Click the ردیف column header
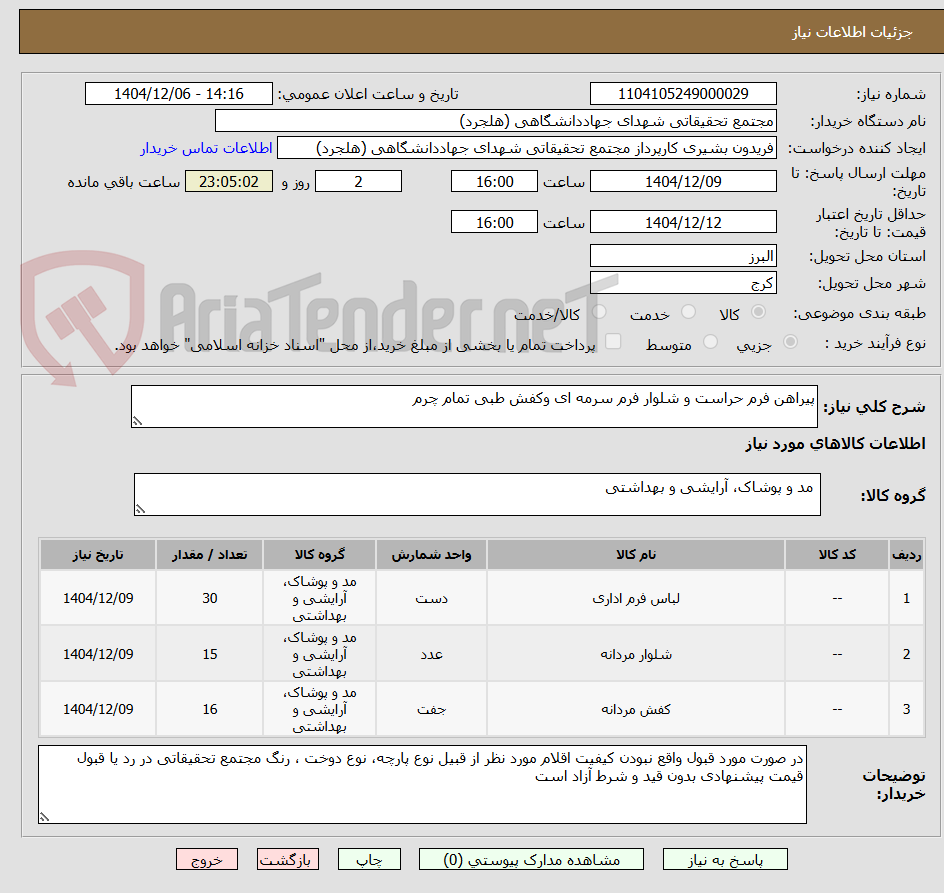944x893 pixels. point(907,555)
